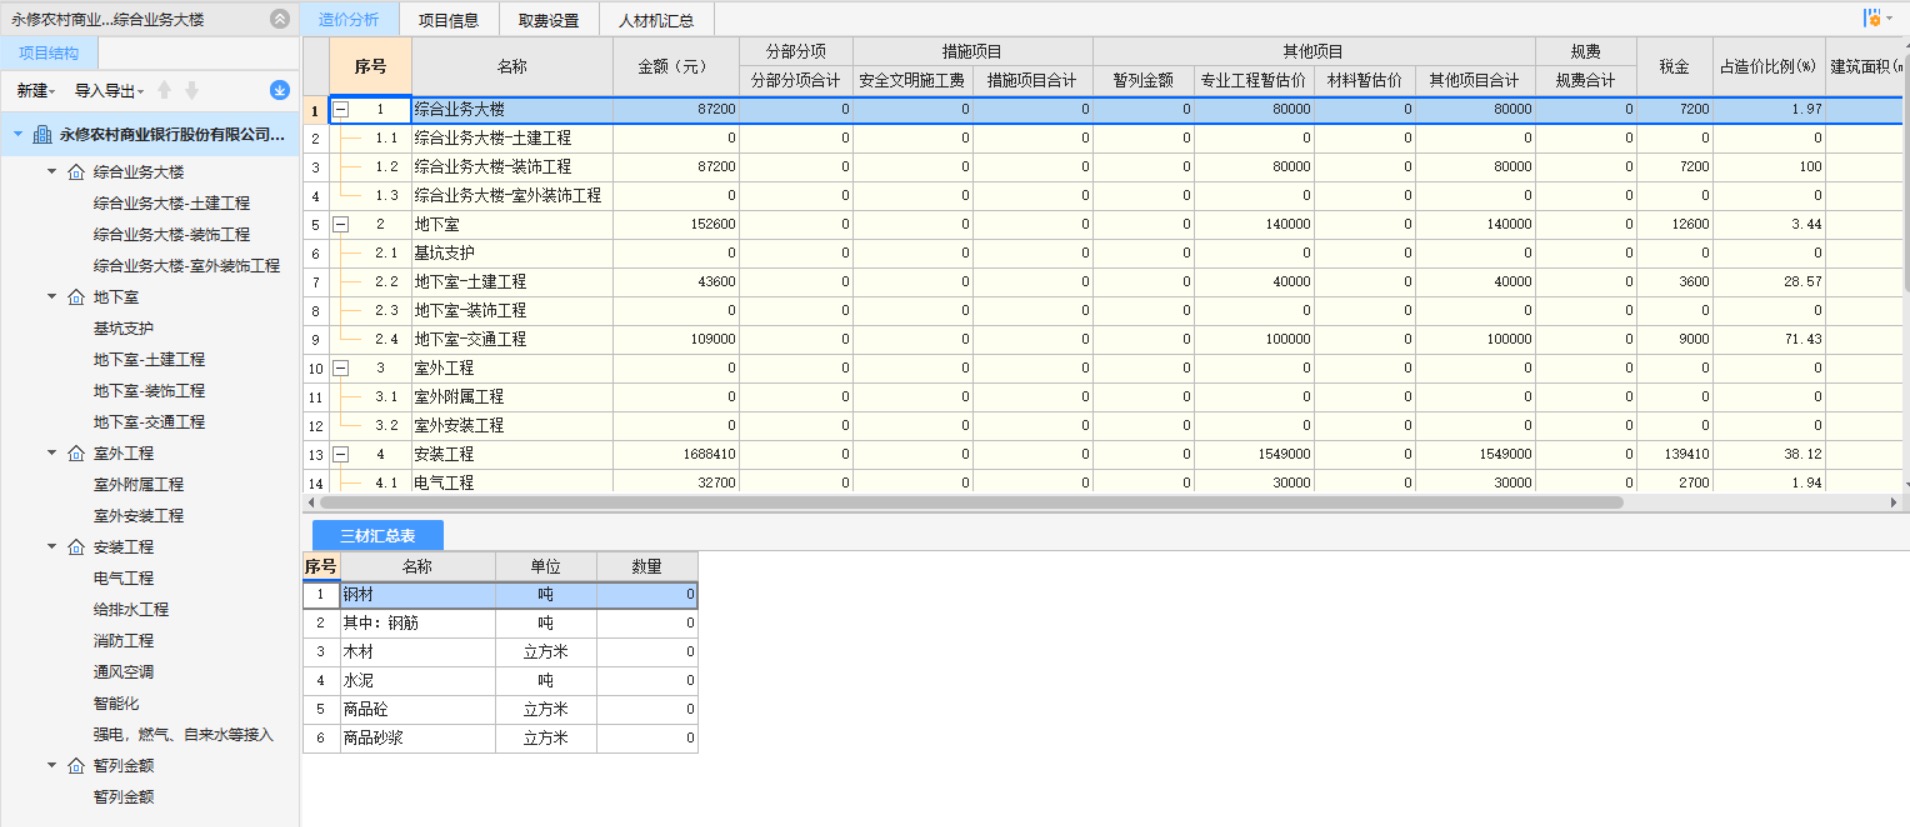This screenshot has height=827, width=1910.
Task: Click the 税金 column header
Action: [1674, 66]
